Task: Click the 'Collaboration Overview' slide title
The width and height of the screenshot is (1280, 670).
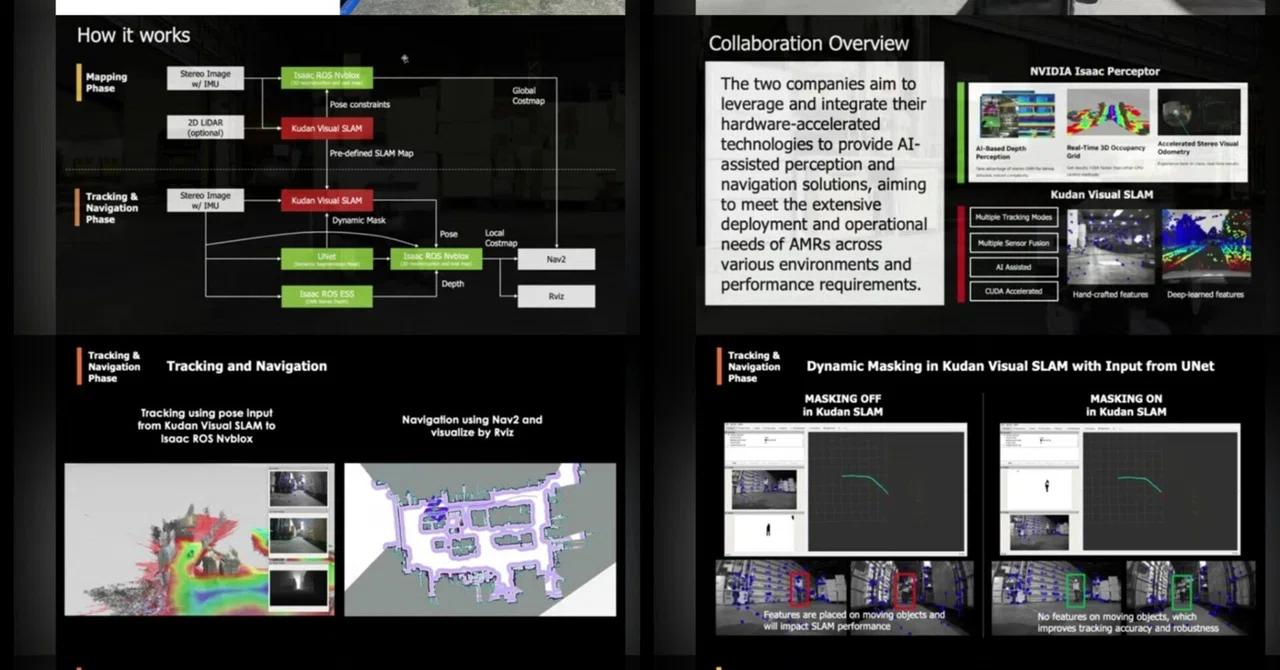Action: pyautogui.click(x=808, y=43)
